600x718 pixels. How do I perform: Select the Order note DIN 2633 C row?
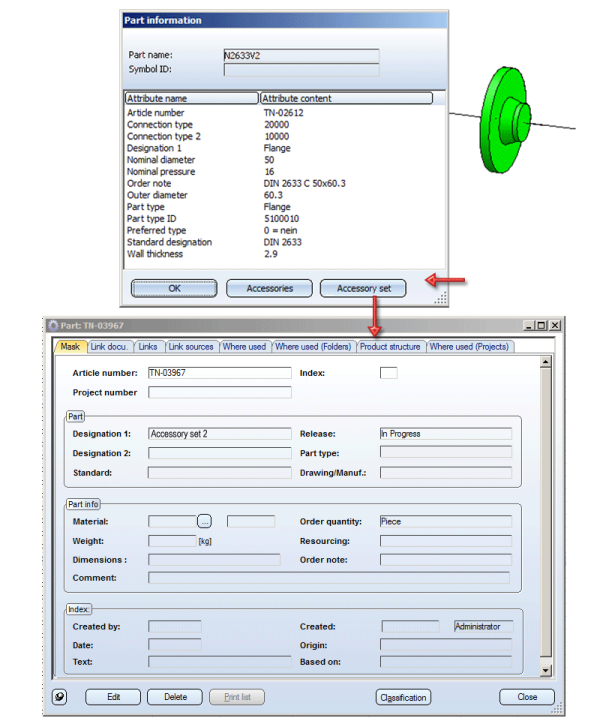(x=284, y=183)
